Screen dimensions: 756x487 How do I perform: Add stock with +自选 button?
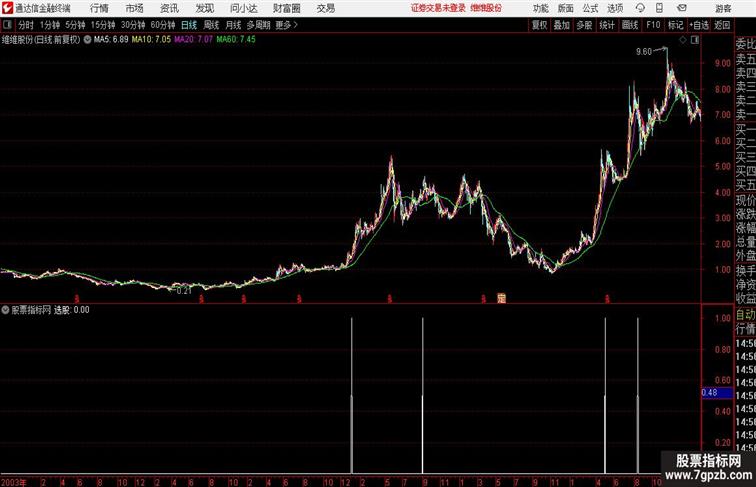699,25
